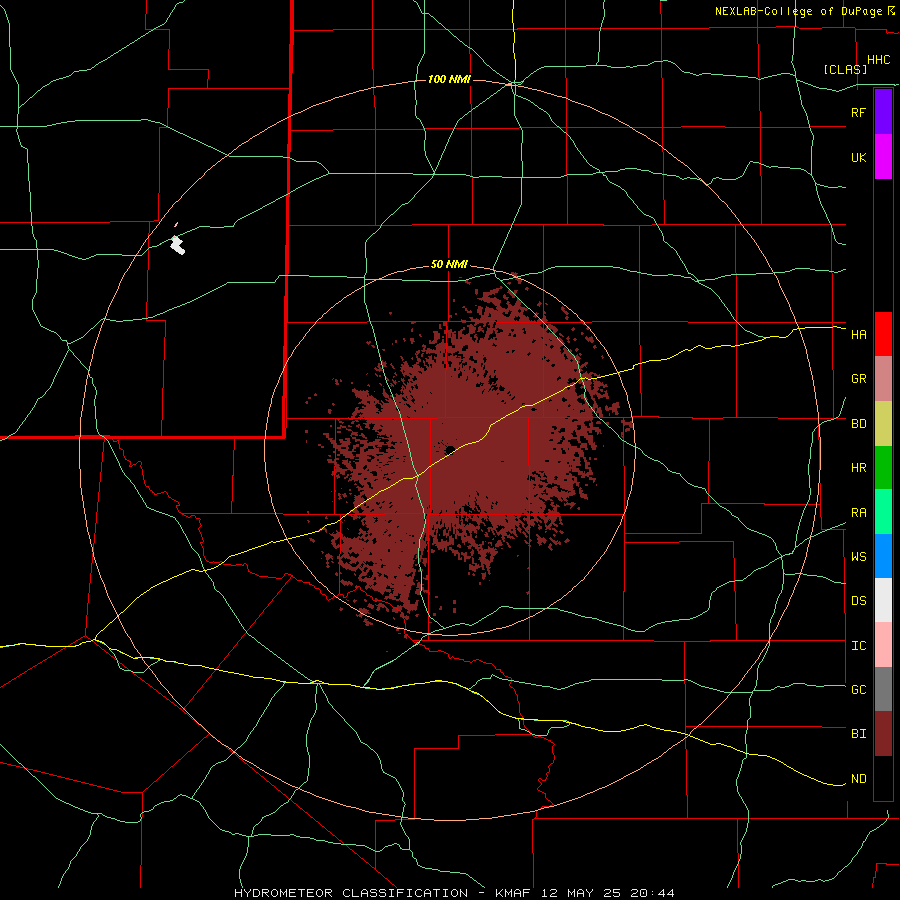Click the brown BI legend swatch
The height and width of the screenshot is (900, 900).
(883, 734)
